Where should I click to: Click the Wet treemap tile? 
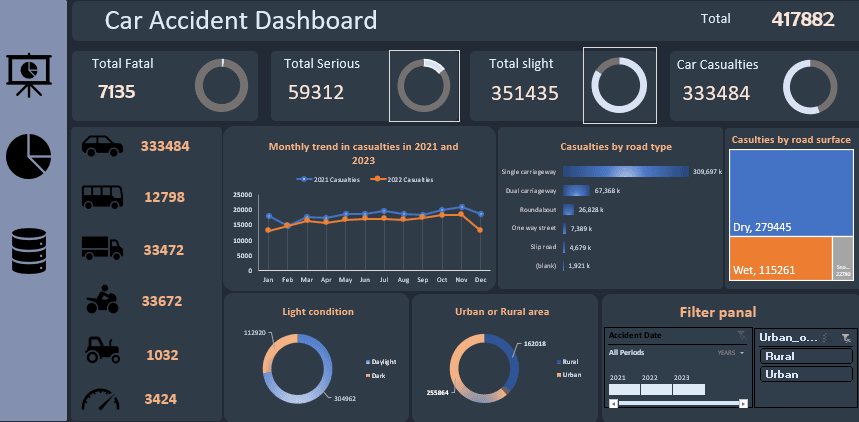[781, 259]
